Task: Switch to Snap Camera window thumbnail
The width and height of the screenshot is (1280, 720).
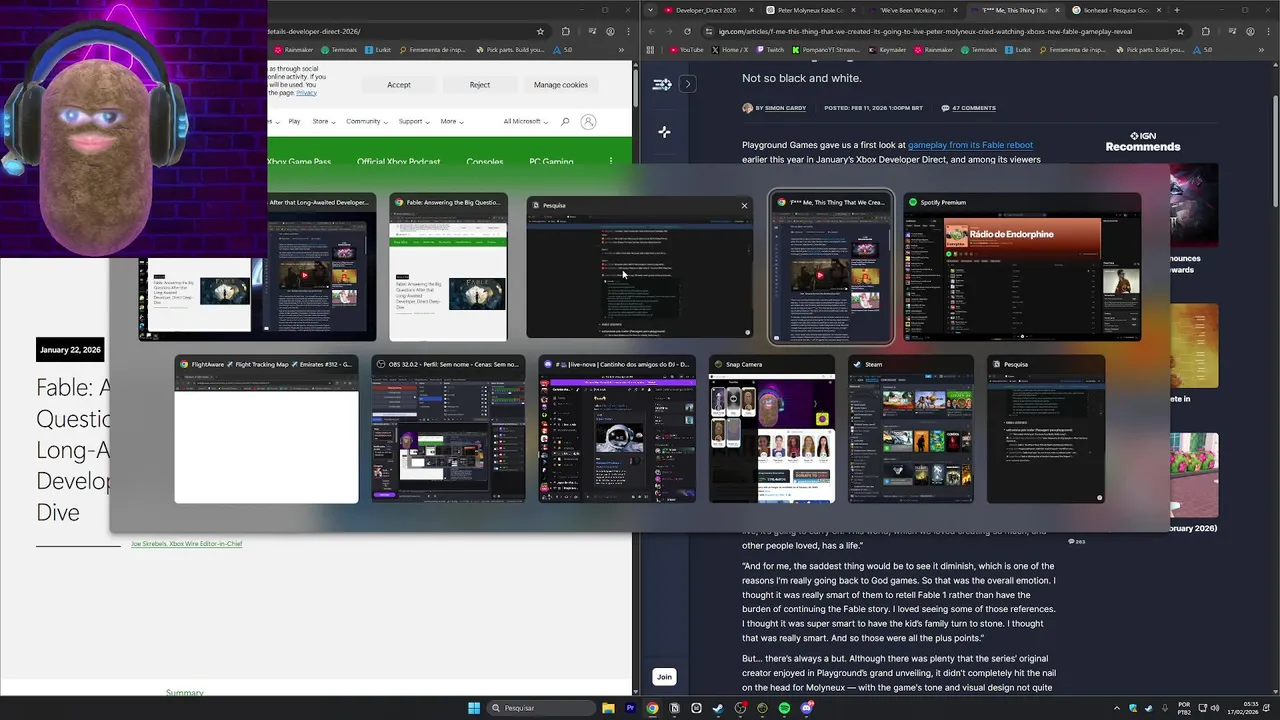Action: point(772,429)
